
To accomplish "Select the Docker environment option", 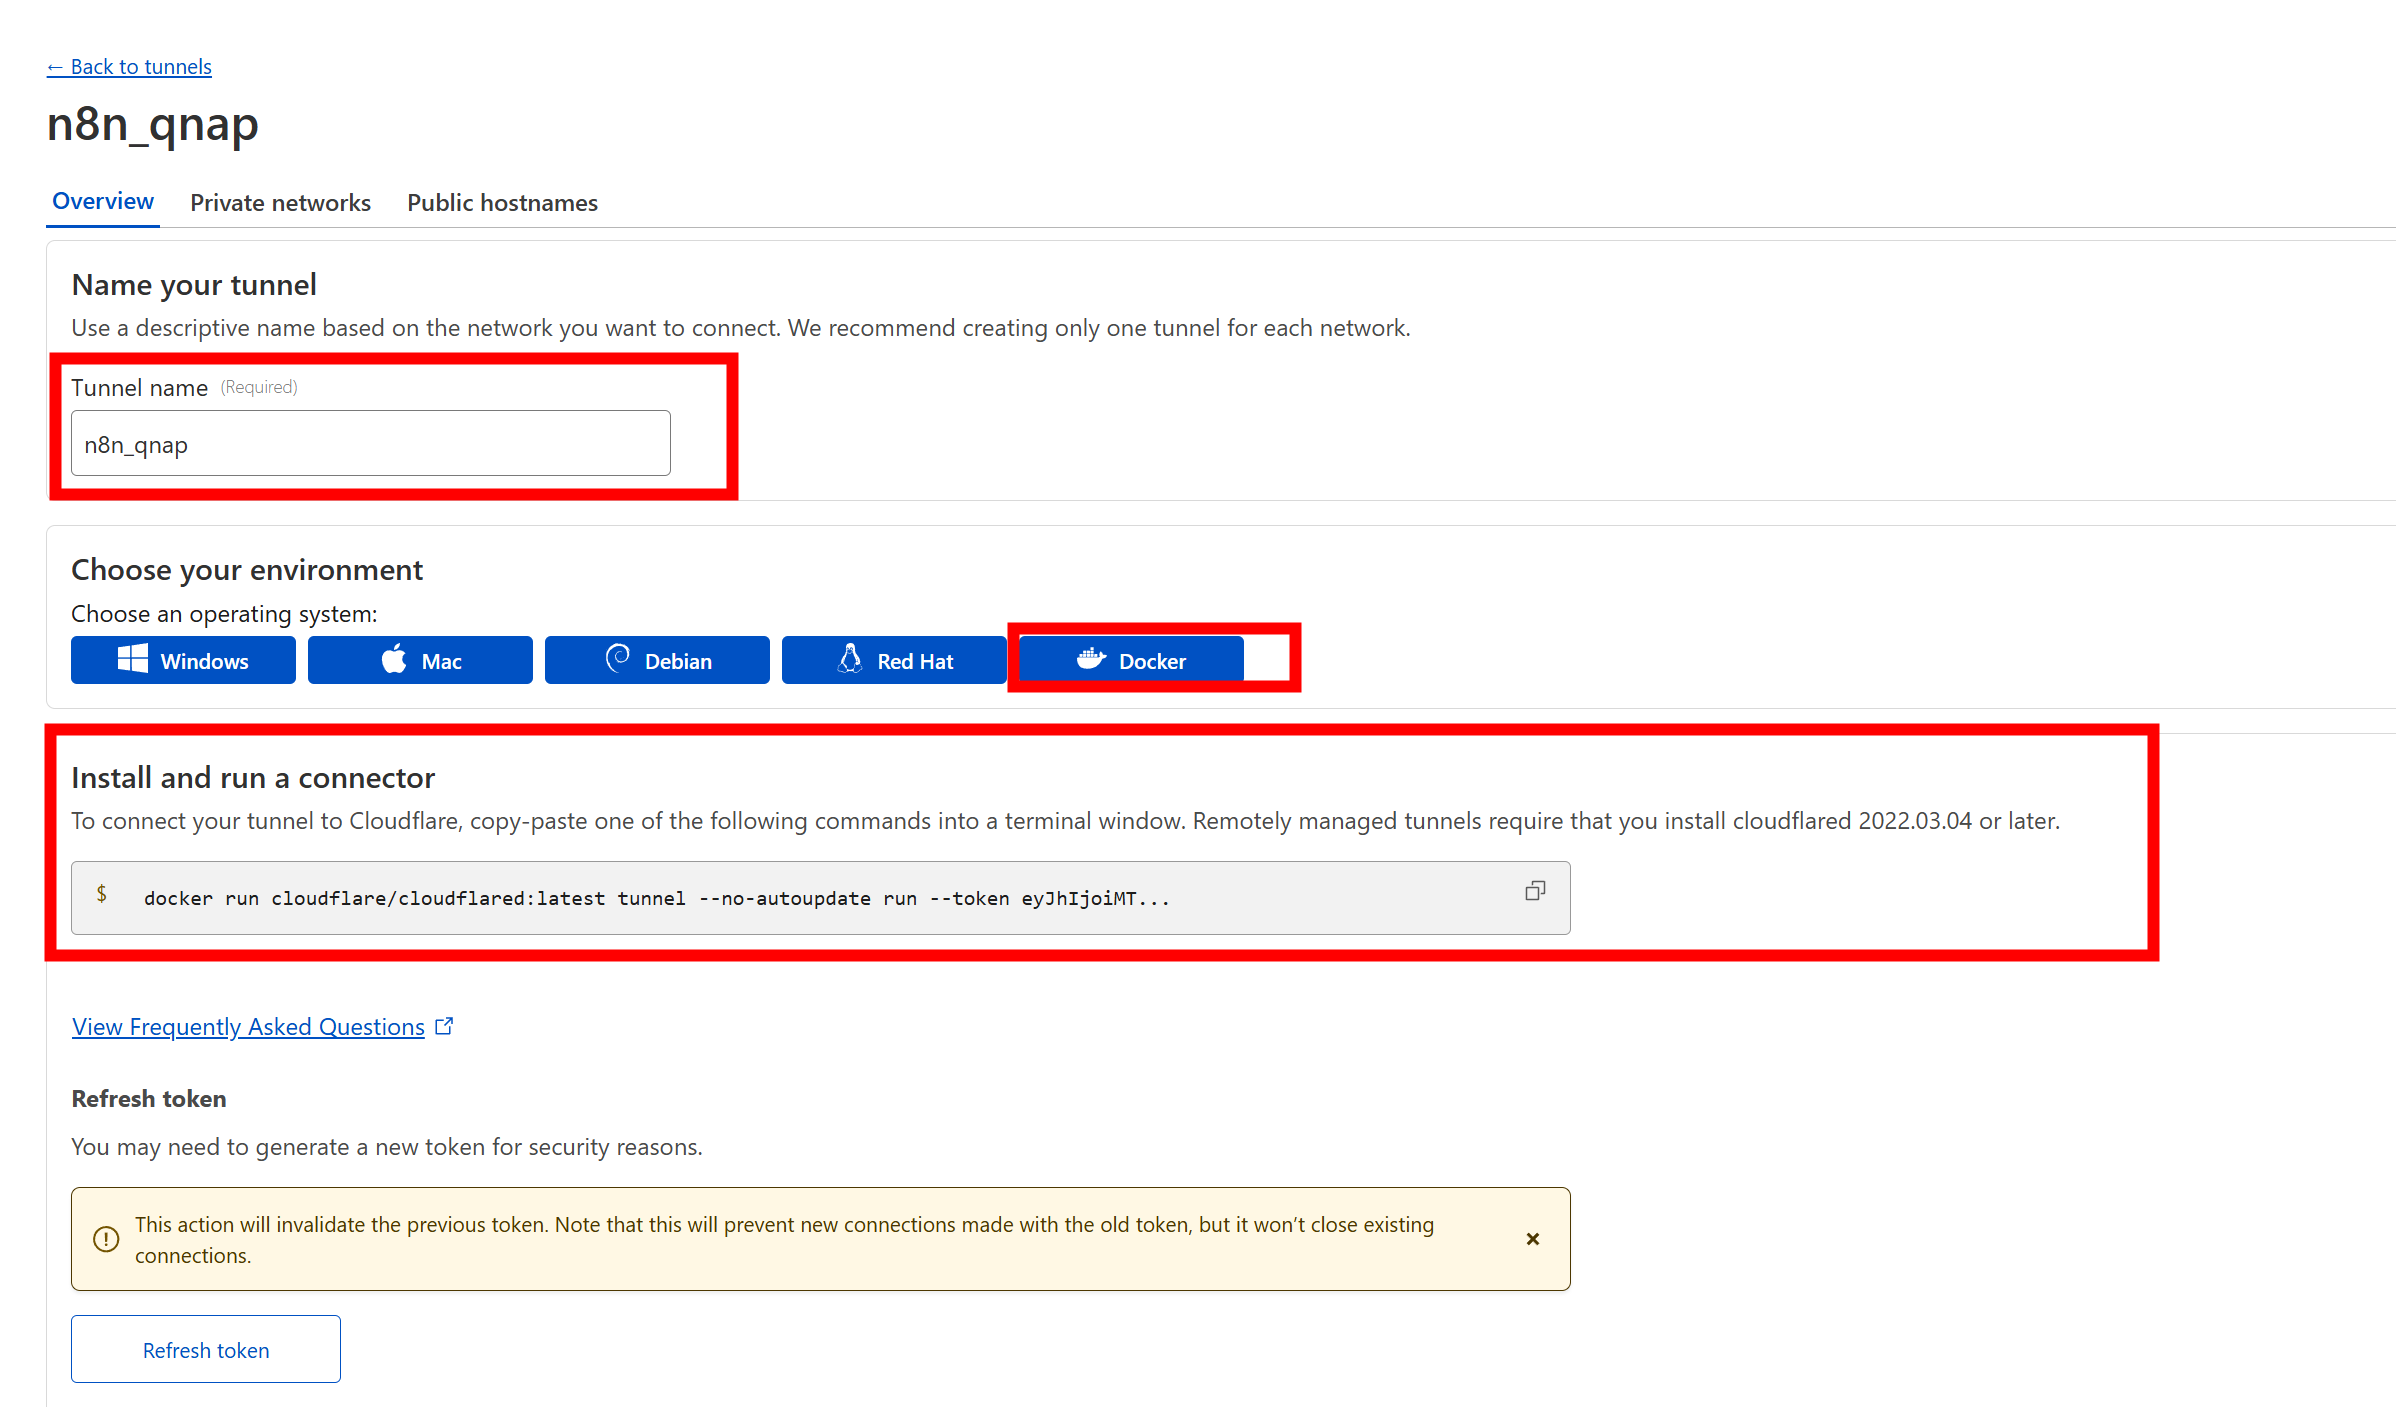I will click(x=1130, y=659).
